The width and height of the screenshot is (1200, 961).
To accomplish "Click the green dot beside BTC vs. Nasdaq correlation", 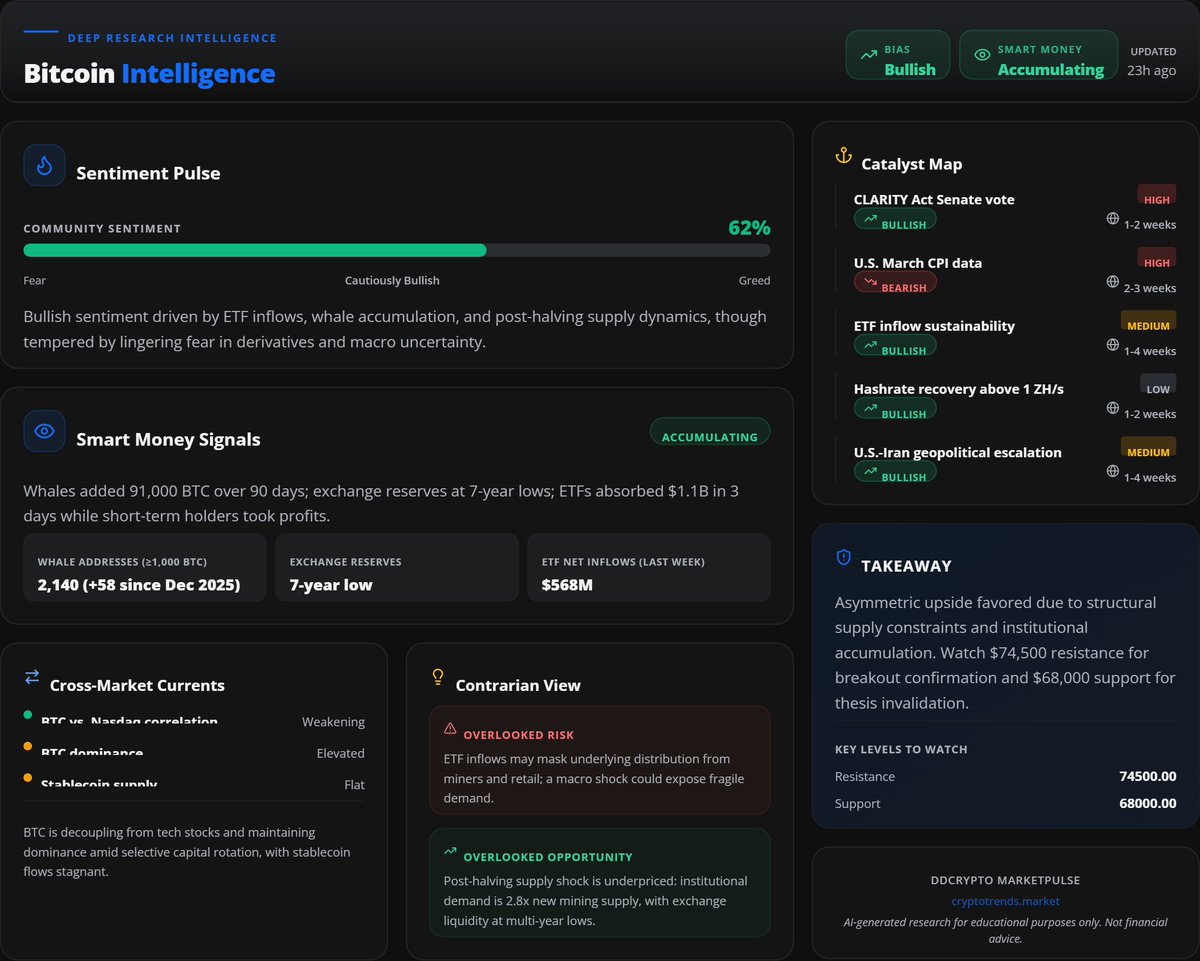I will [28, 715].
